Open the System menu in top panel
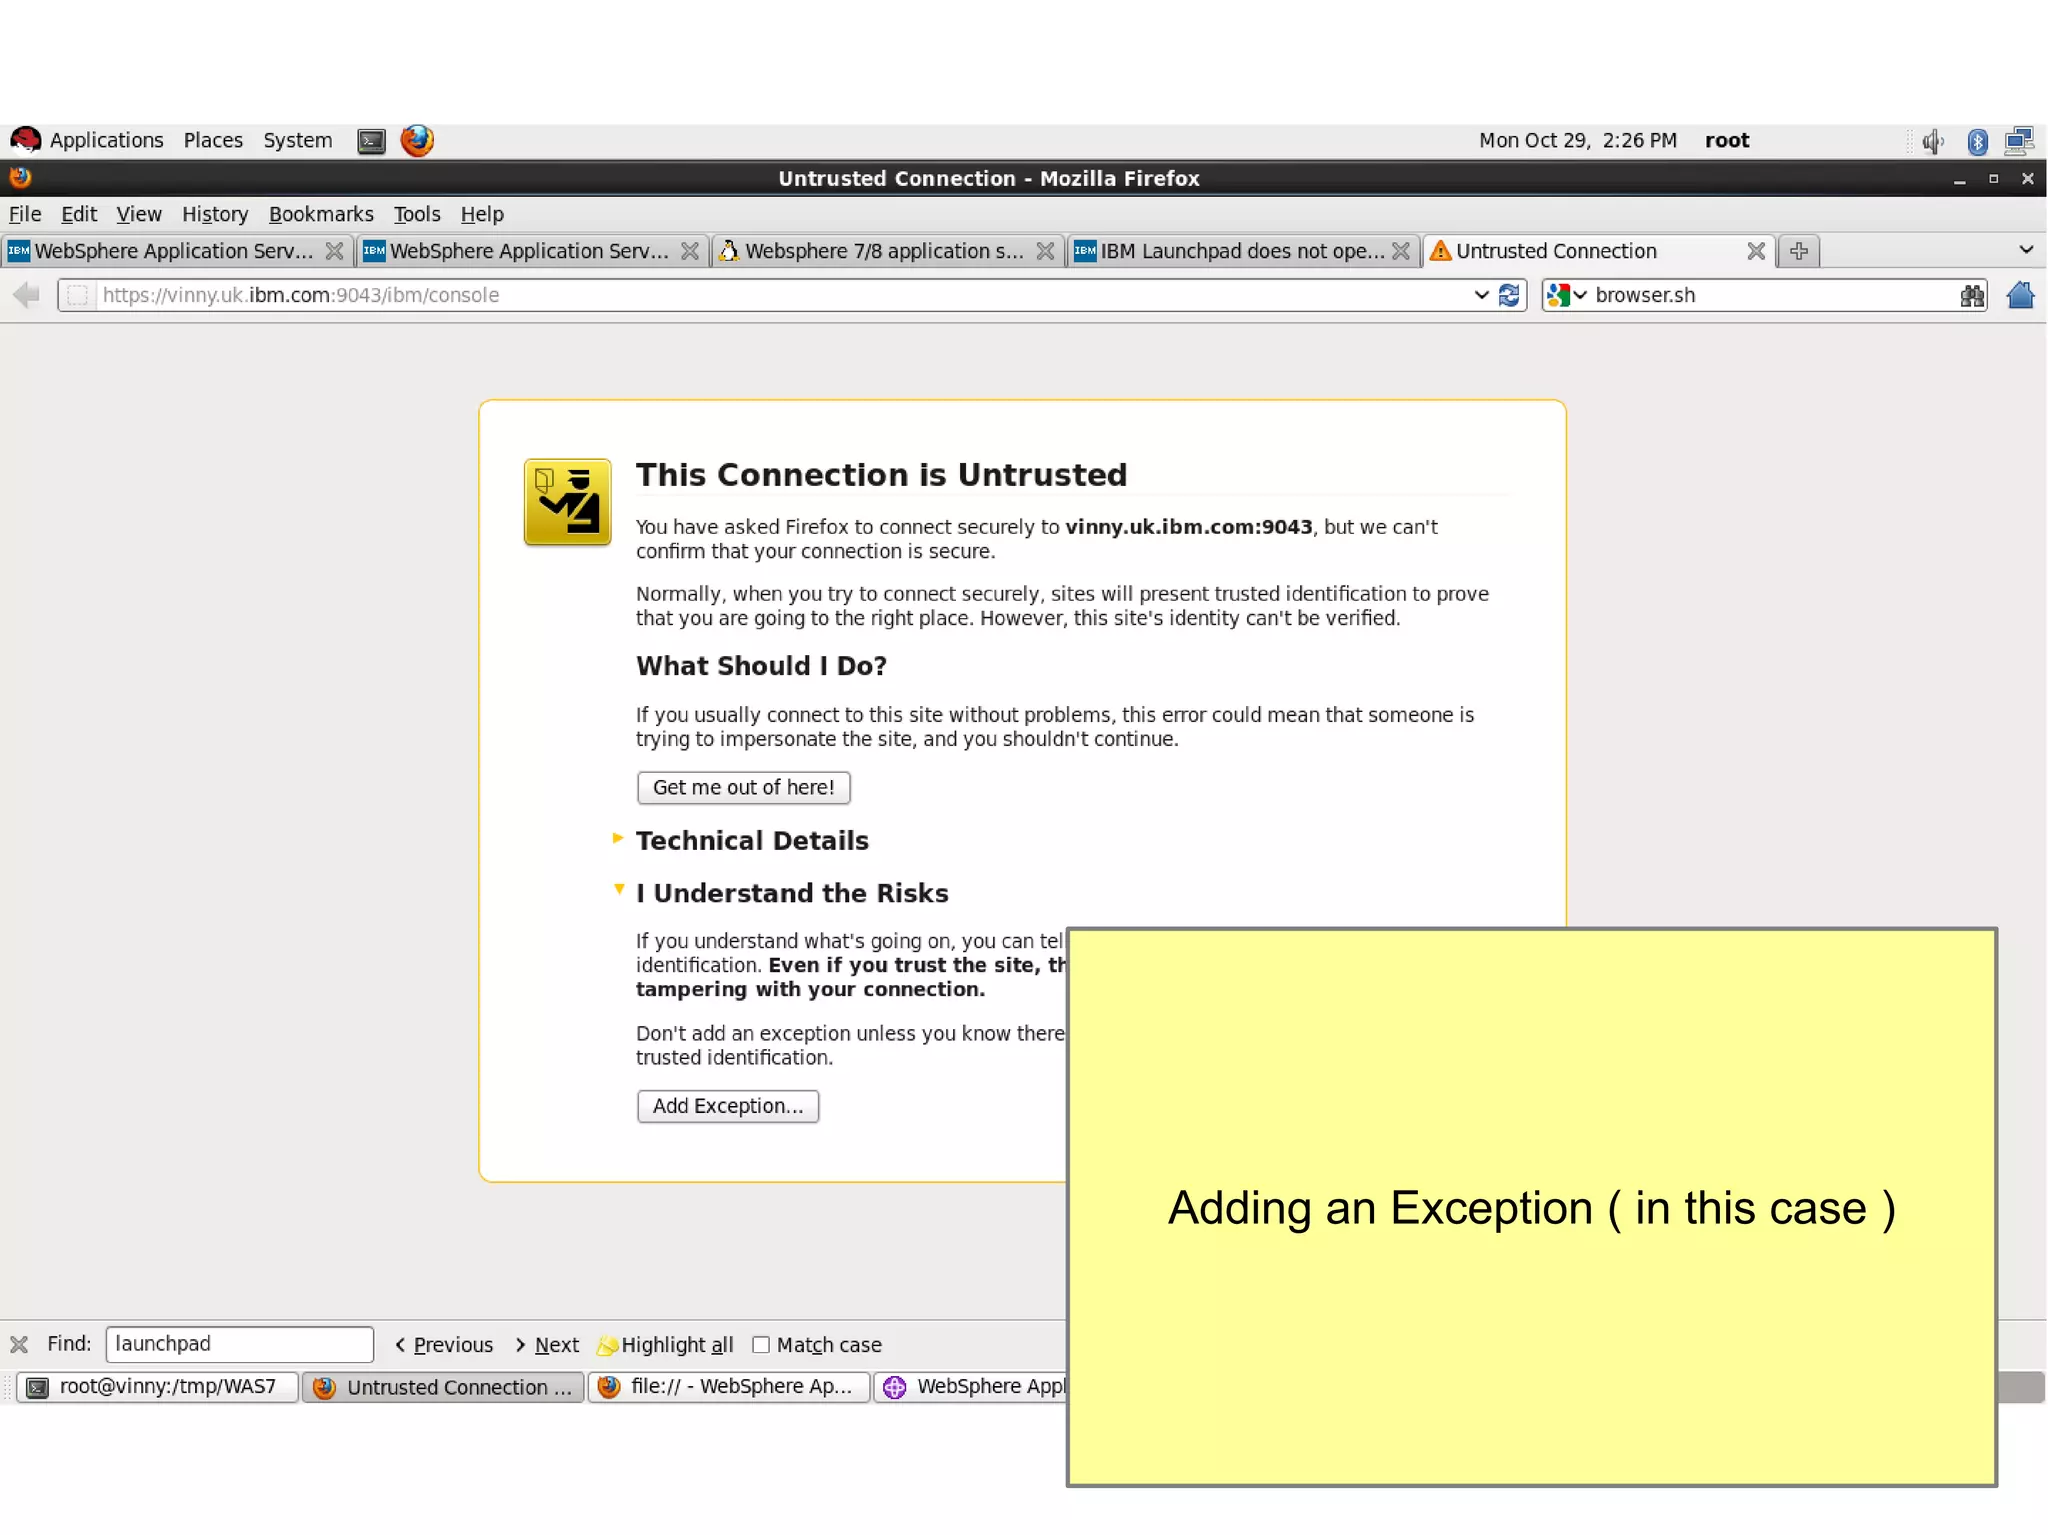This screenshot has width=2048, height=1535. pyautogui.click(x=297, y=140)
